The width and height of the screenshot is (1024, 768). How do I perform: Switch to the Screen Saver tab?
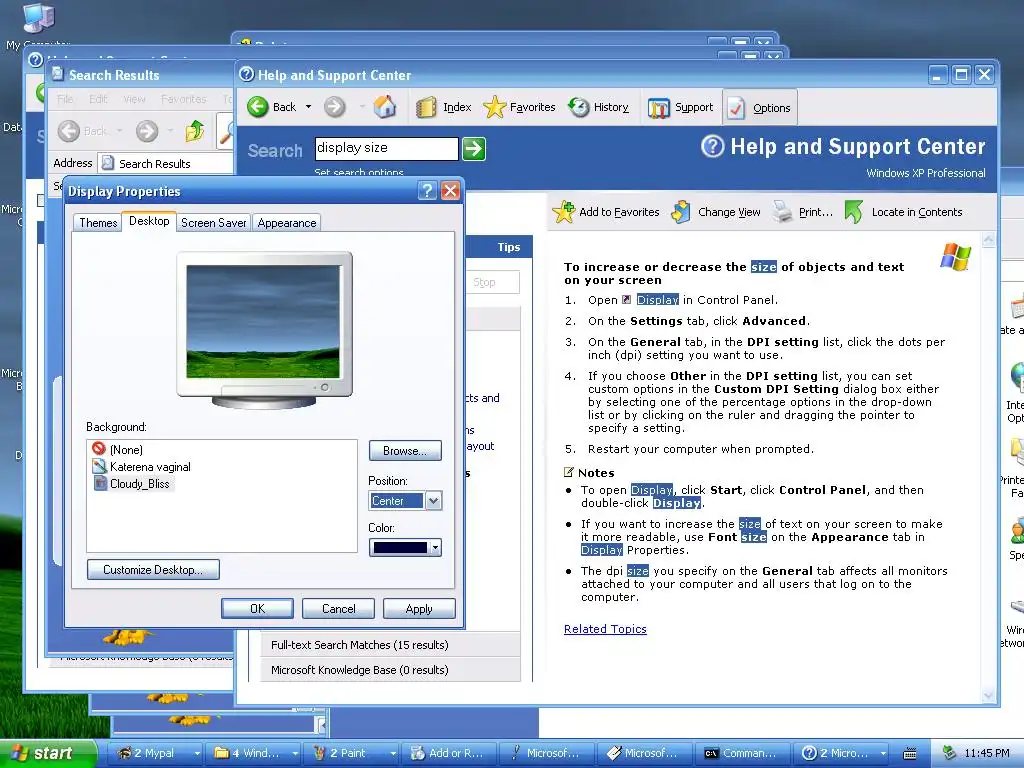point(214,223)
